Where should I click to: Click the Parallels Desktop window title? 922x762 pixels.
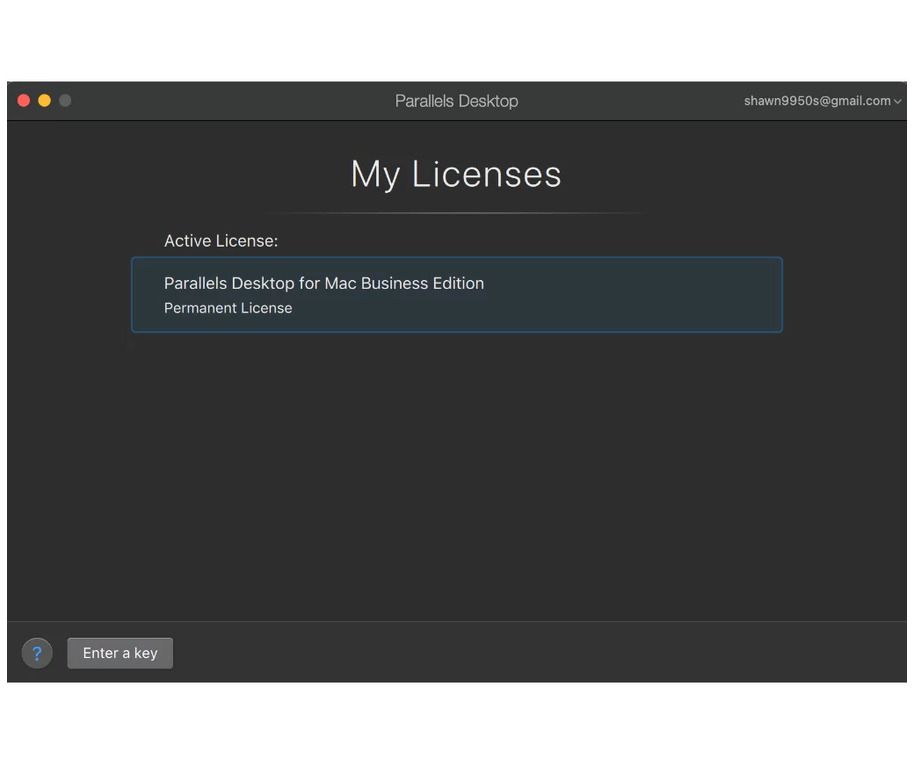(456, 101)
